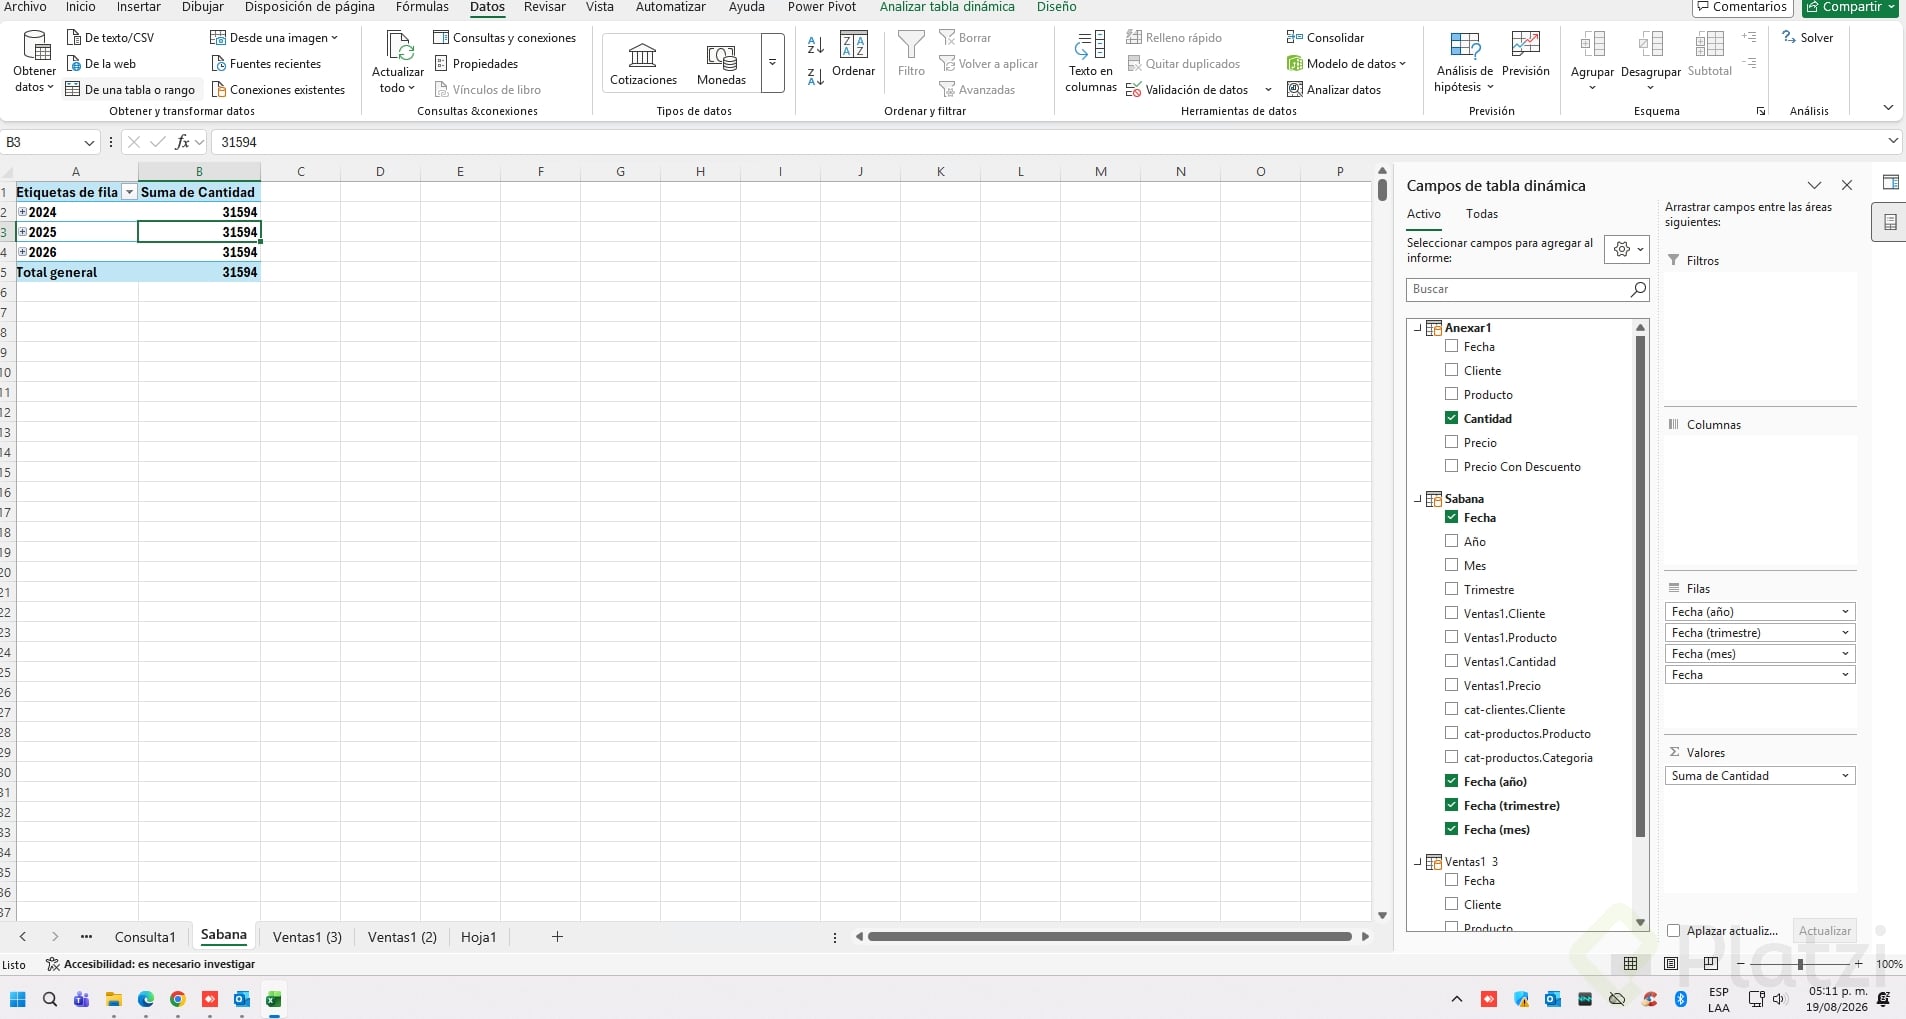Open Excel from the Windows taskbar
Screen dimensions: 1906x1019
pos(273,999)
